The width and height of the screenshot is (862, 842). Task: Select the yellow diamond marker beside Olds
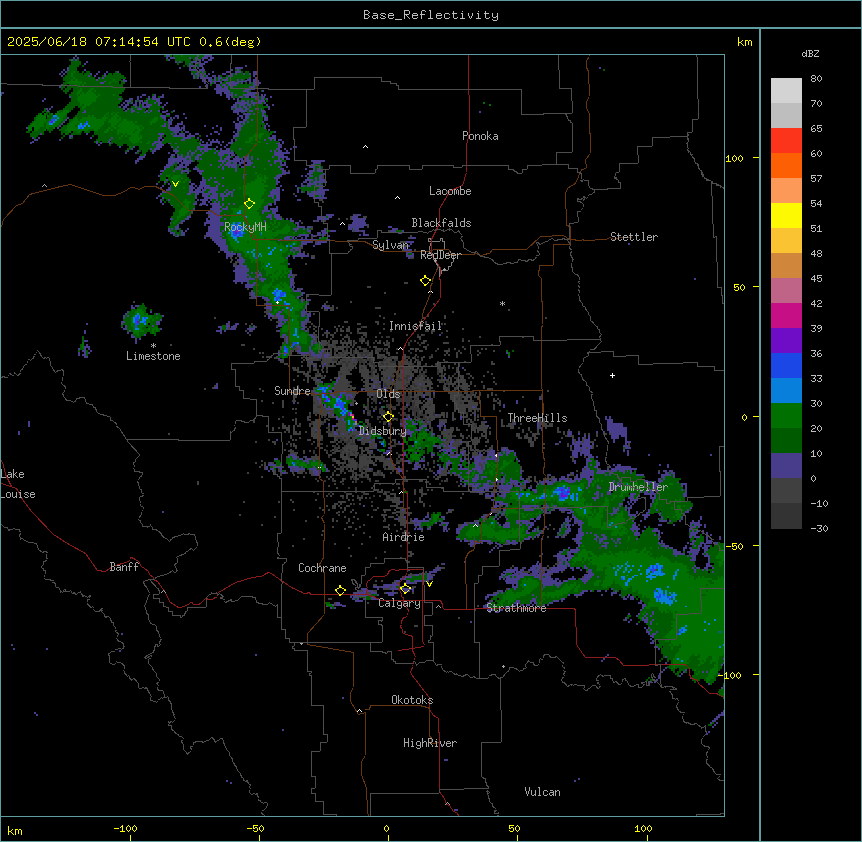tap(388, 417)
